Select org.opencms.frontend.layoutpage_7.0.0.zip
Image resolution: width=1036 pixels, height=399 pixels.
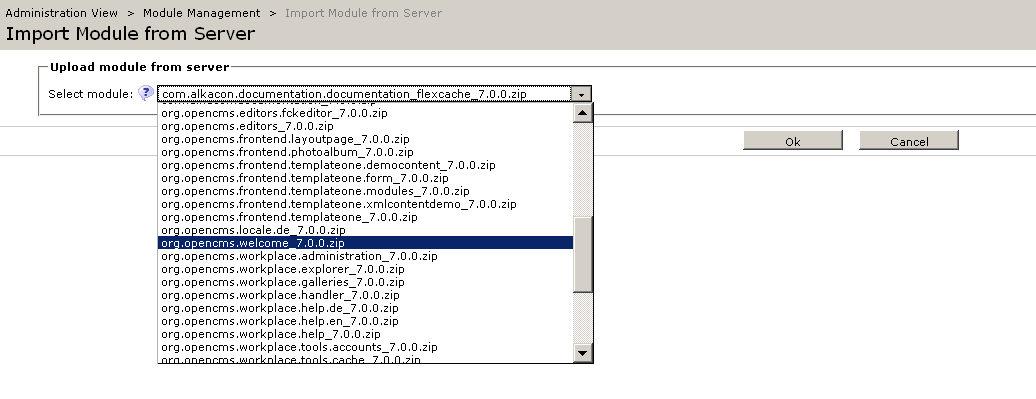pos(365,139)
